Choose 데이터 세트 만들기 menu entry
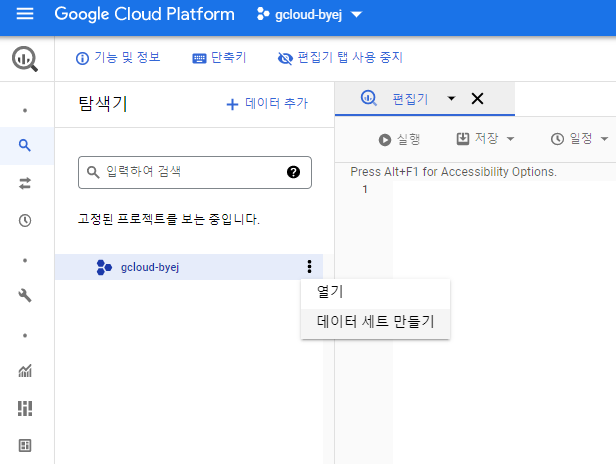 pyautogui.click(x=376, y=322)
